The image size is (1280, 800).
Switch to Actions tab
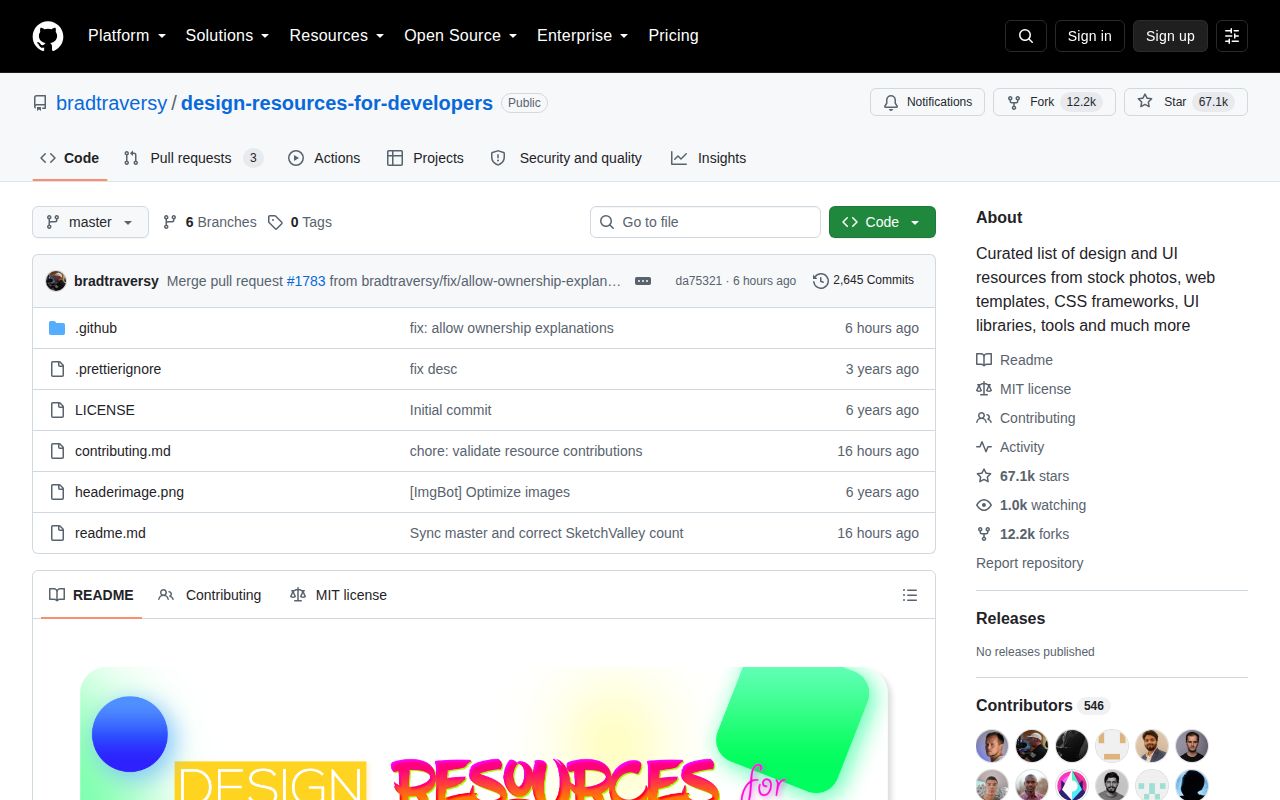pyautogui.click(x=324, y=158)
